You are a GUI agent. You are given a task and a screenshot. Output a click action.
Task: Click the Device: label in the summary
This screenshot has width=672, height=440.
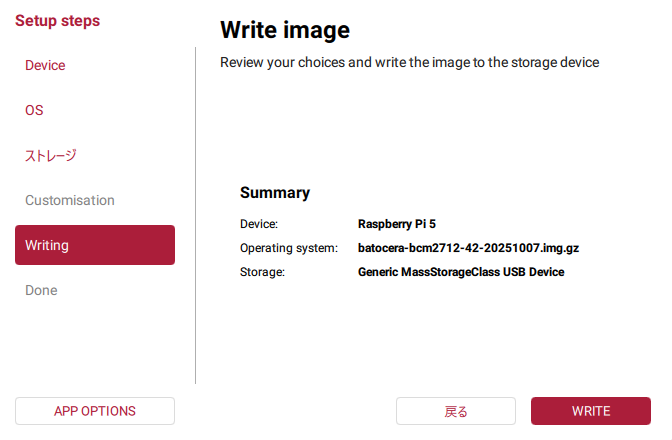click(x=259, y=224)
